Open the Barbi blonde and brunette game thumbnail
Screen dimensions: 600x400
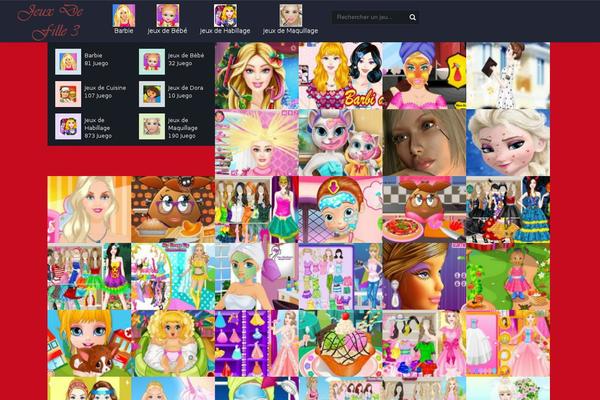point(341,76)
